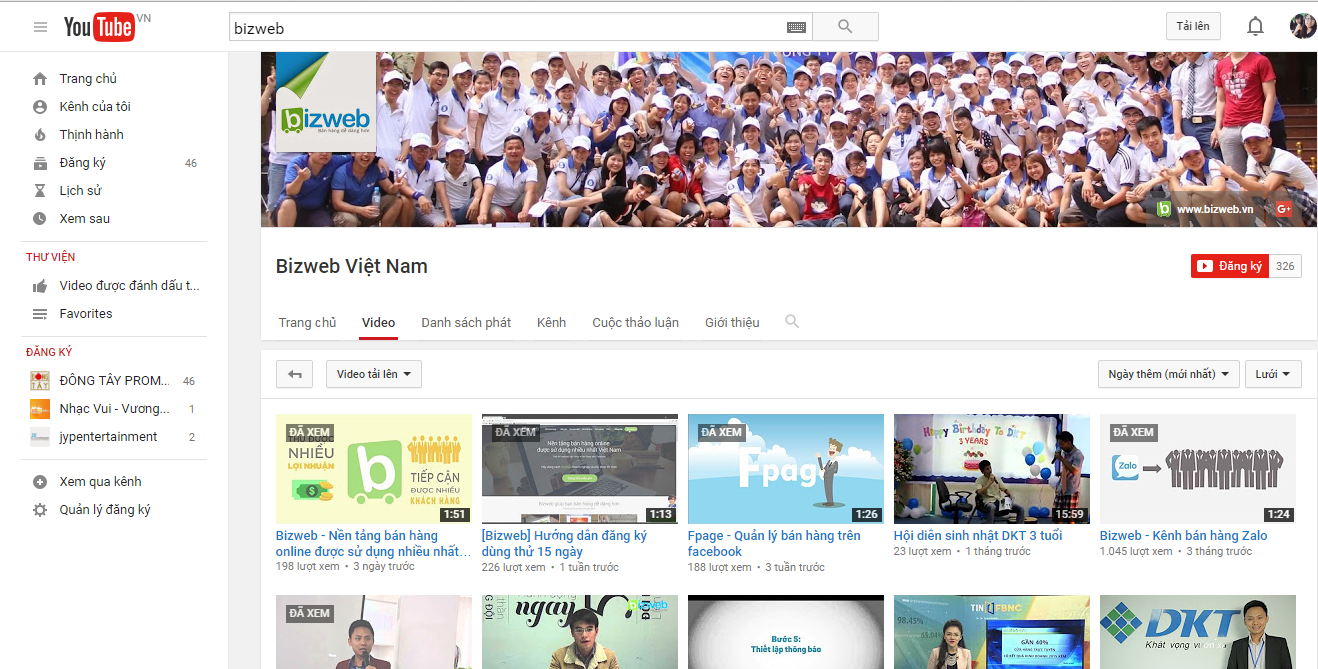Click the Lịch sử sidebar label
The height and width of the screenshot is (669, 1318).
tap(81, 191)
